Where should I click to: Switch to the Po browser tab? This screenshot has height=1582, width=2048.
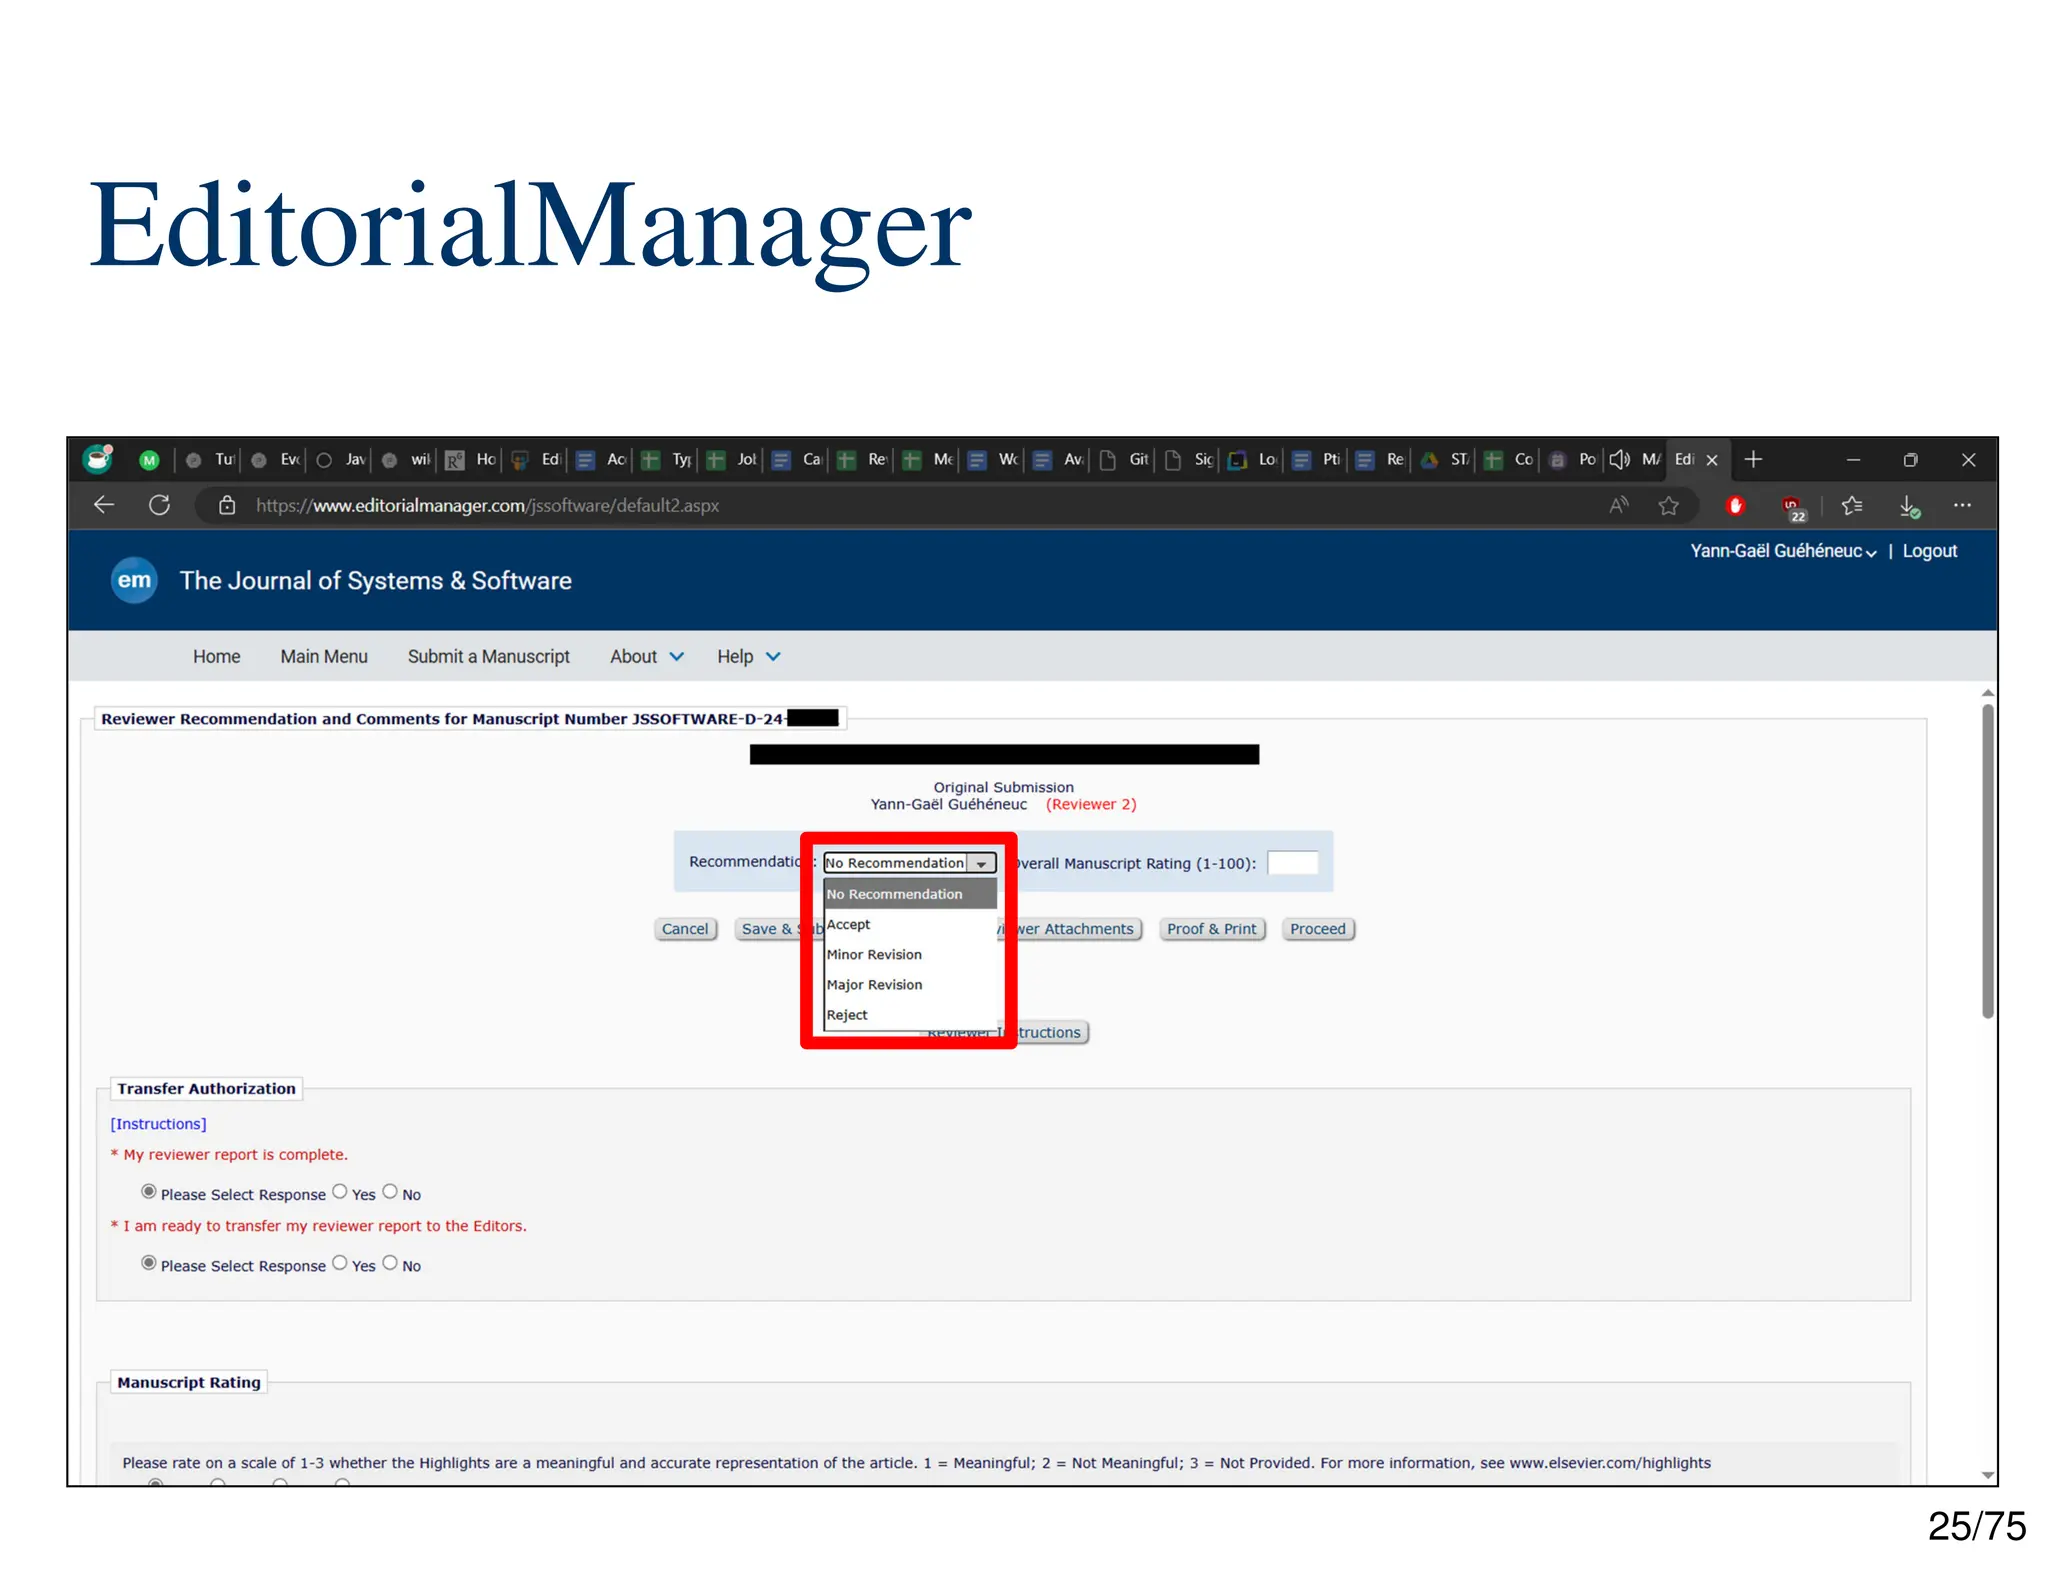[x=1573, y=460]
